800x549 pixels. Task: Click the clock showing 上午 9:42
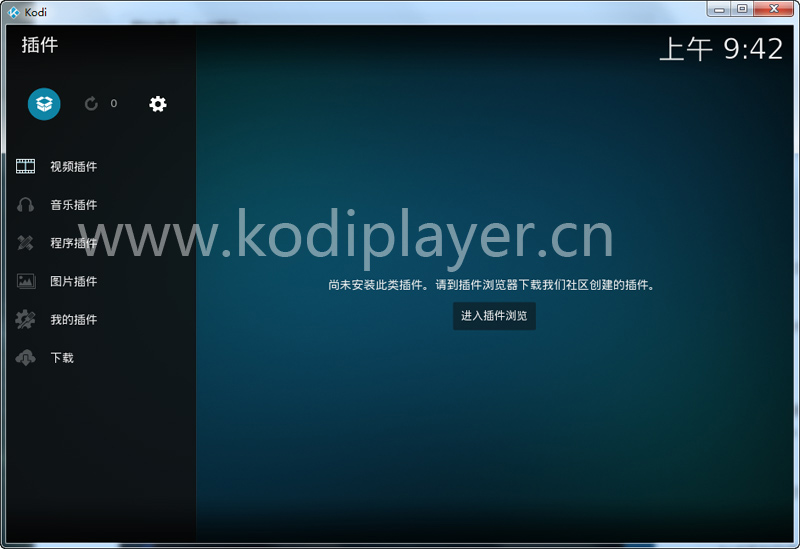coord(721,49)
